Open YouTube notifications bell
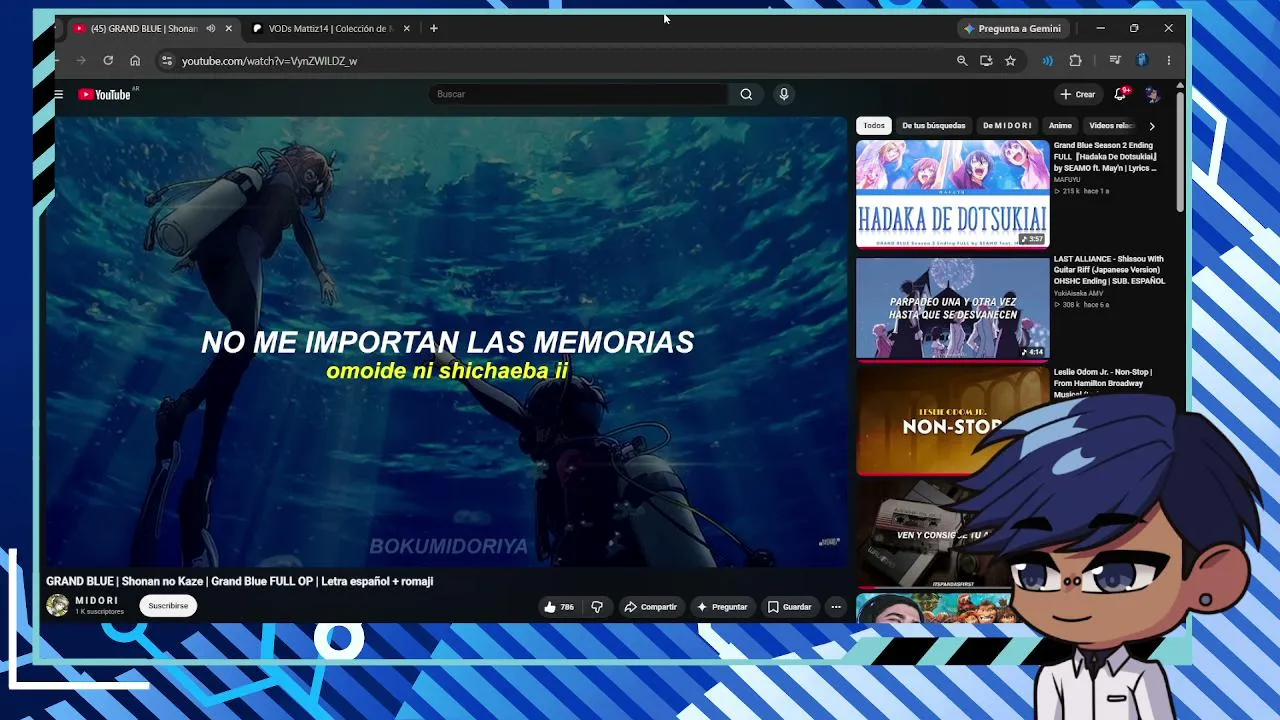 [x=1120, y=94]
